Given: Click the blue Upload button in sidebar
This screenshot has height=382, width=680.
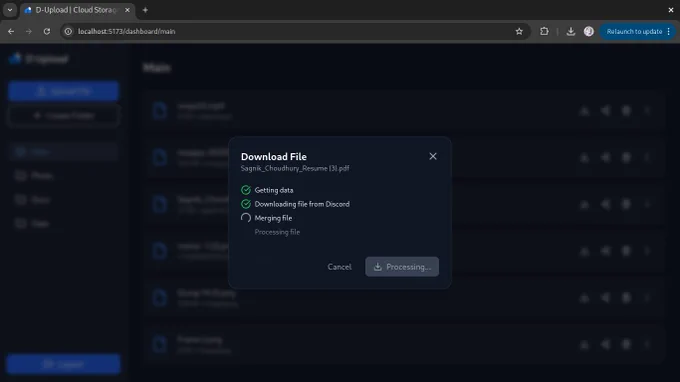Looking at the screenshot, I should point(63,91).
